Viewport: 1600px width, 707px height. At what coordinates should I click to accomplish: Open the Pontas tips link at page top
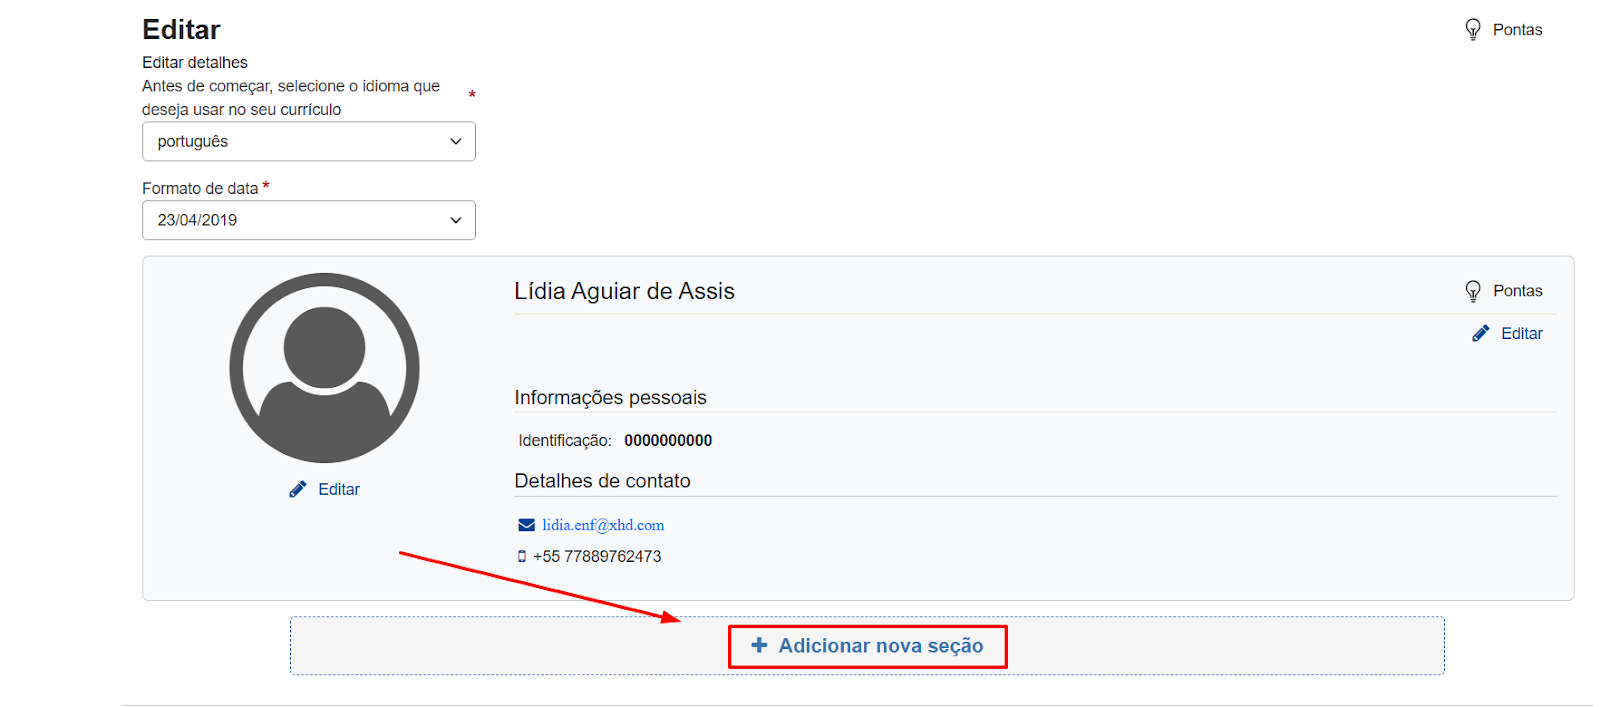pos(1517,30)
